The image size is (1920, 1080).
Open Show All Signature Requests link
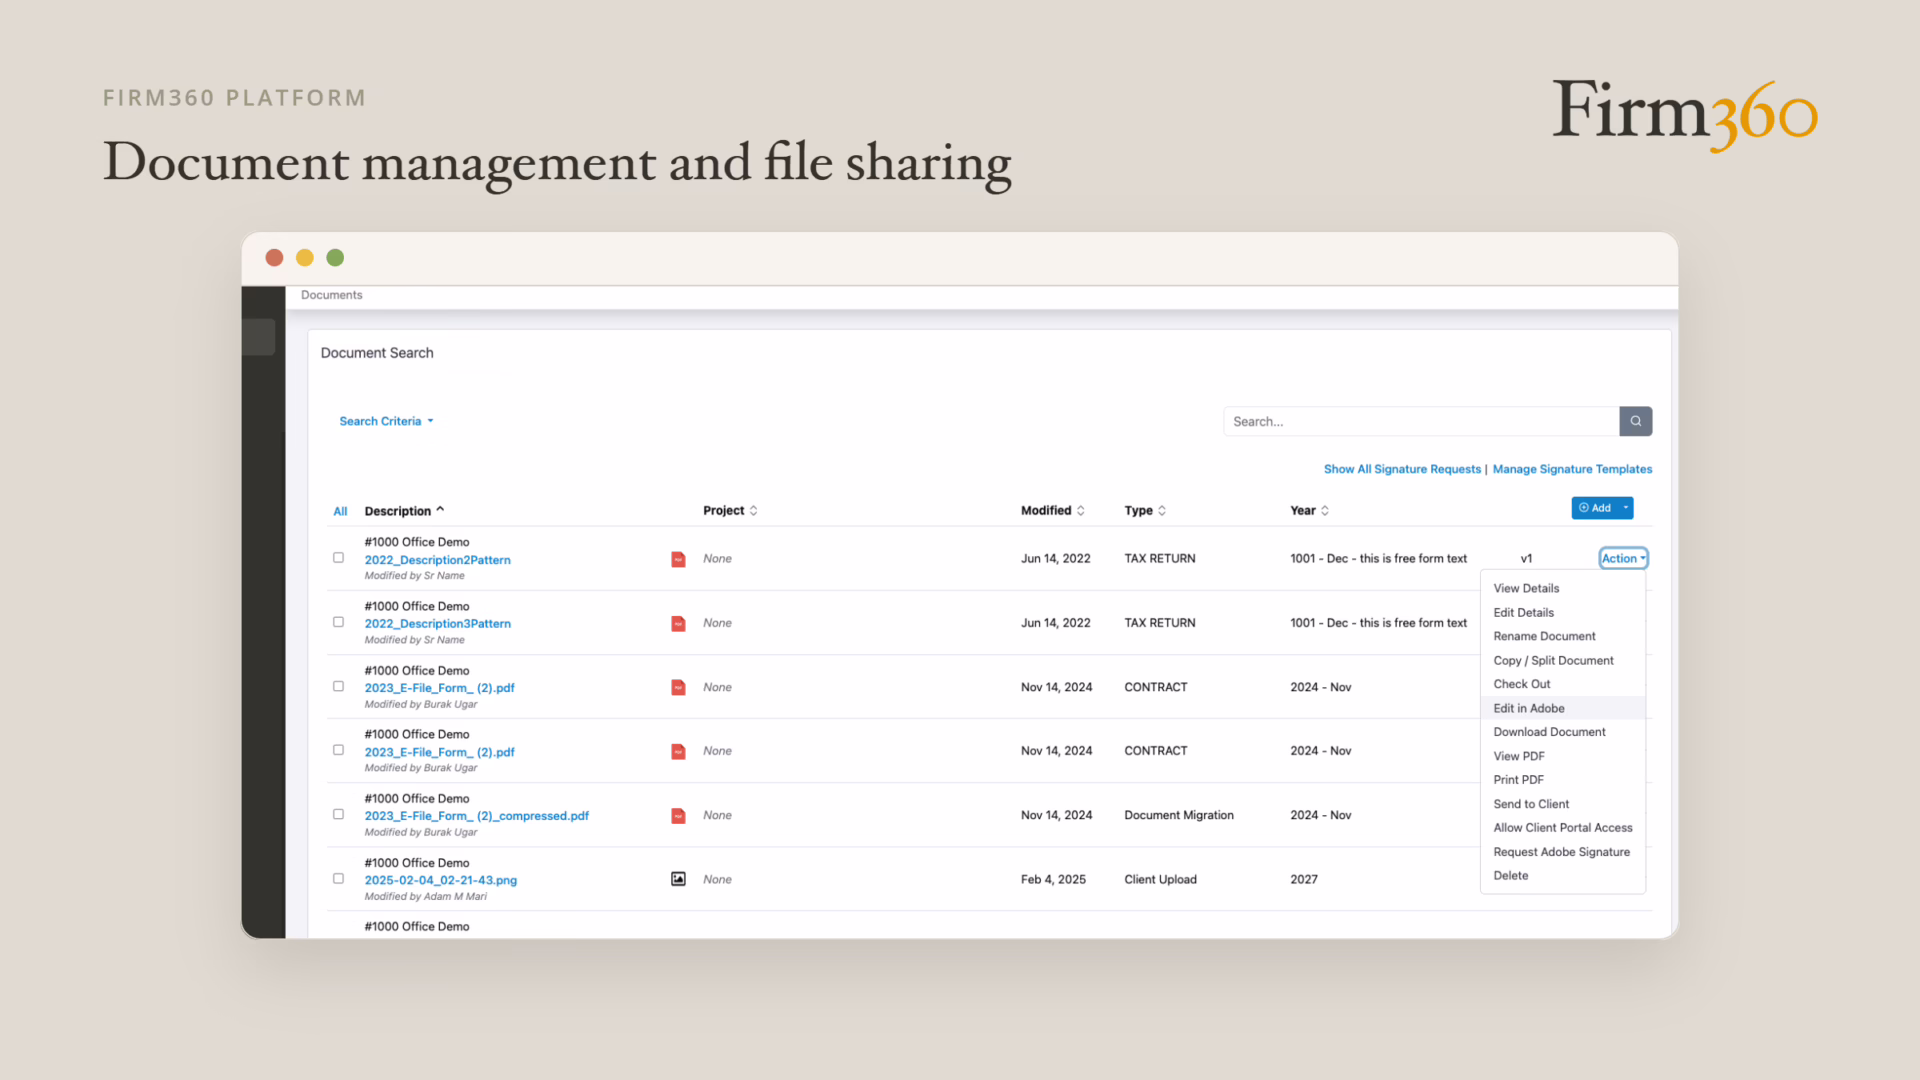(x=1402, y=469)
